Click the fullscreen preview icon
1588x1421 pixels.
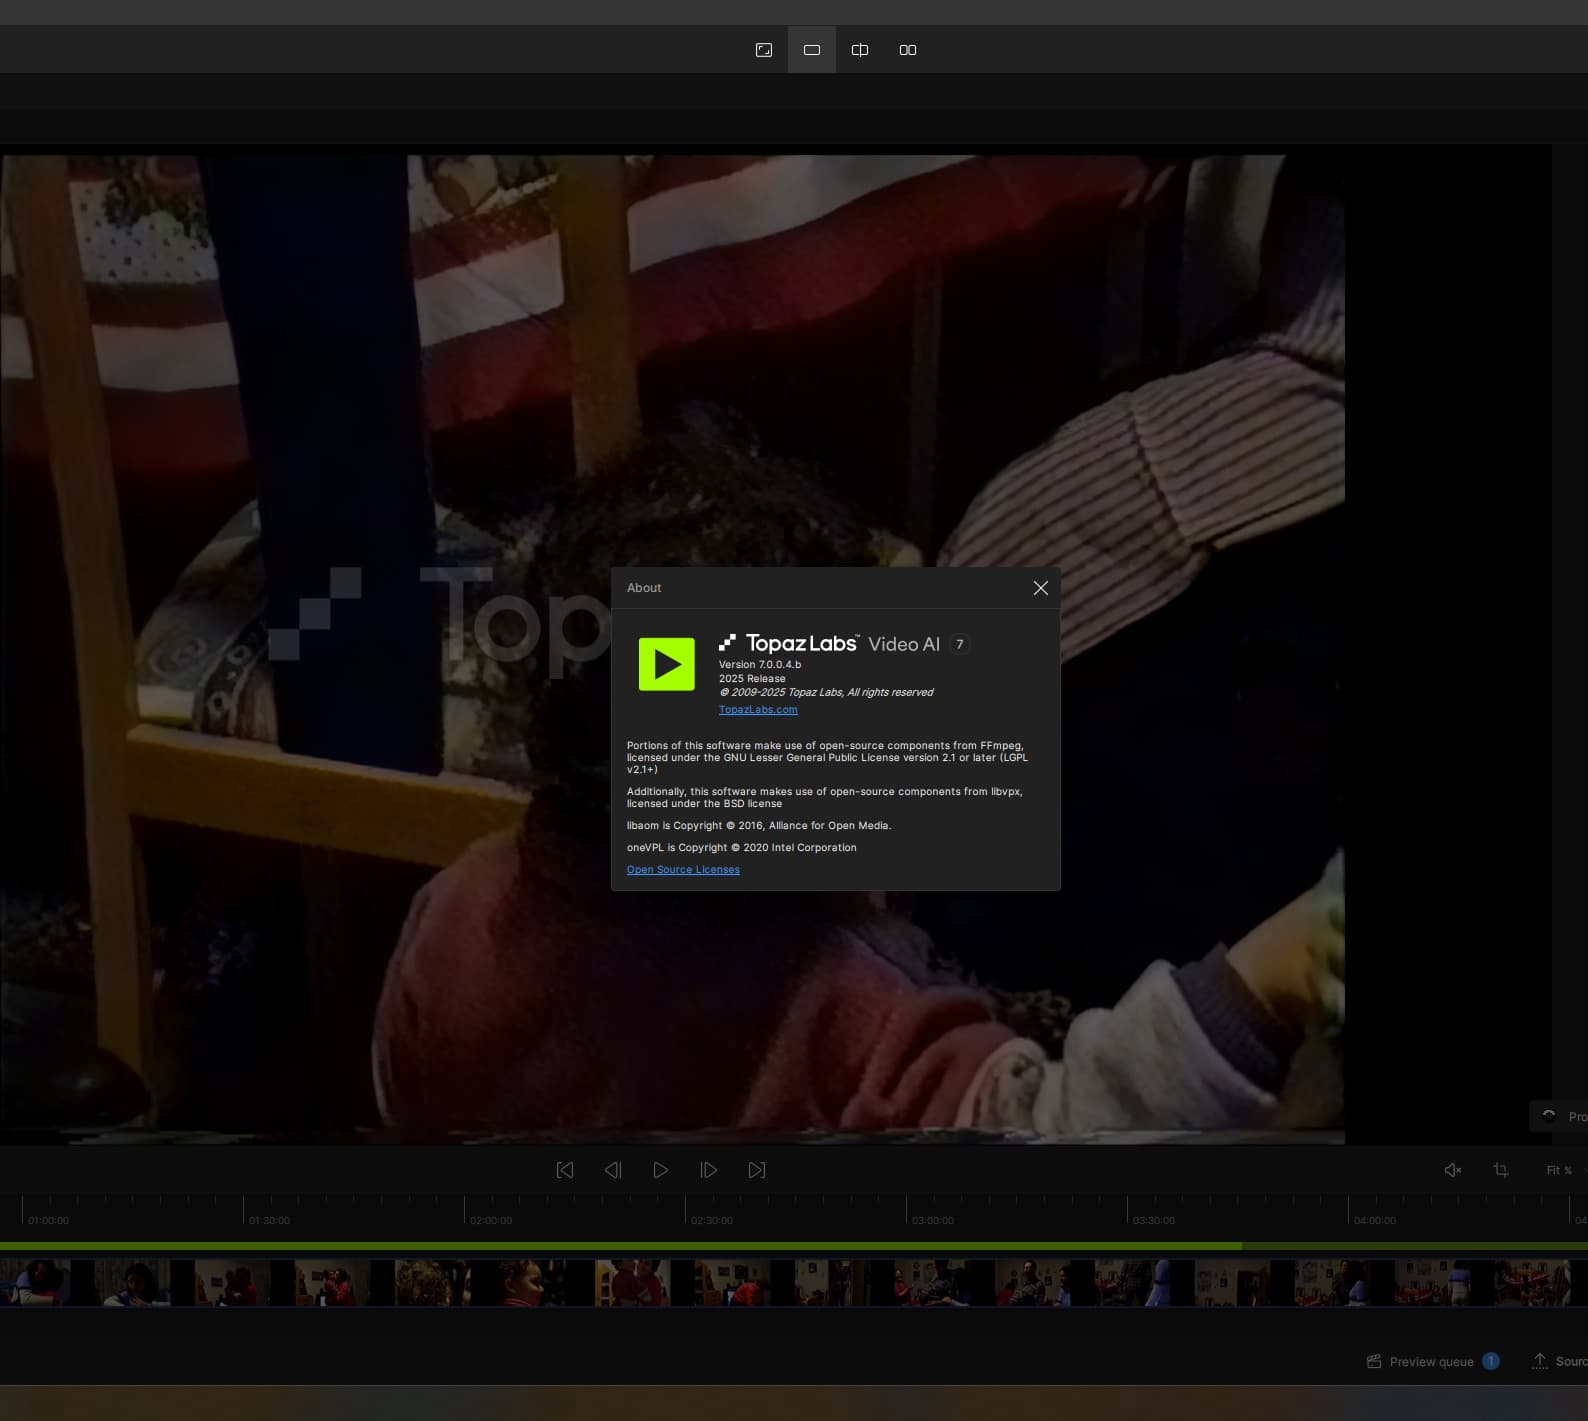click(764, 50)
